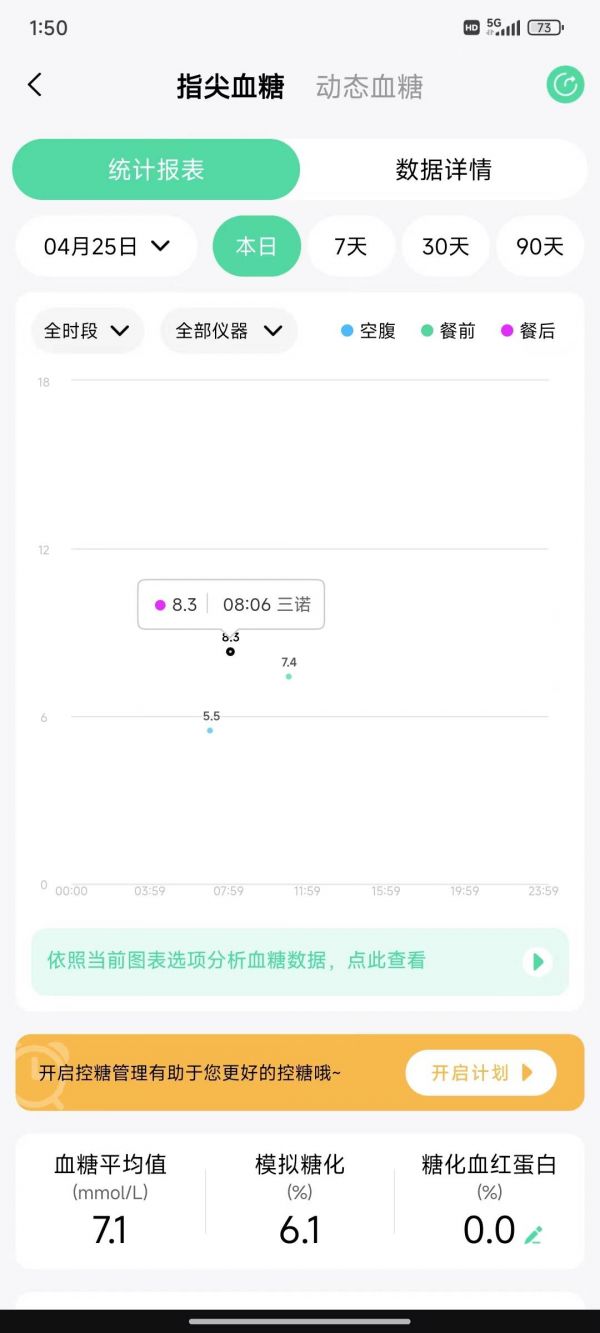
Task: Tap the green refresh sync icon
Action: coord(565,85)
